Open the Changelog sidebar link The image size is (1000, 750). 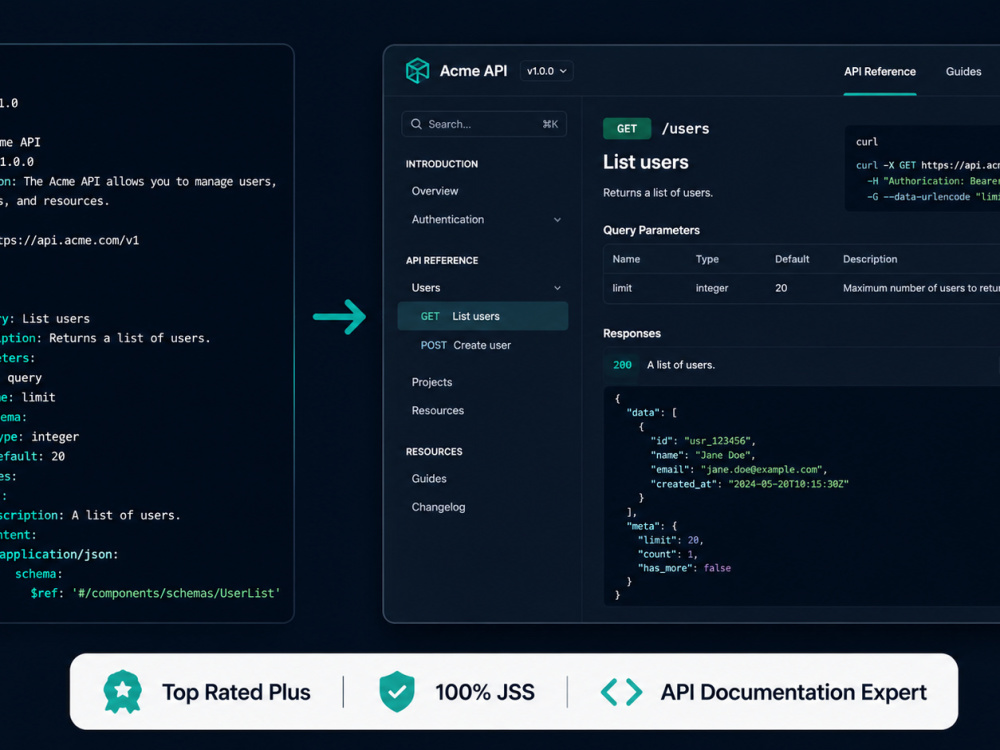click(x=438, y=507)
